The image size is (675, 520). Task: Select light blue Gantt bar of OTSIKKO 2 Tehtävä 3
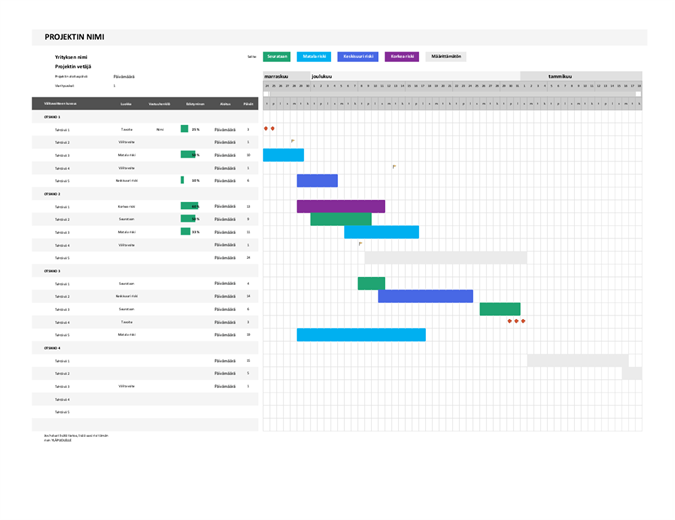click(x=381, y=232)
